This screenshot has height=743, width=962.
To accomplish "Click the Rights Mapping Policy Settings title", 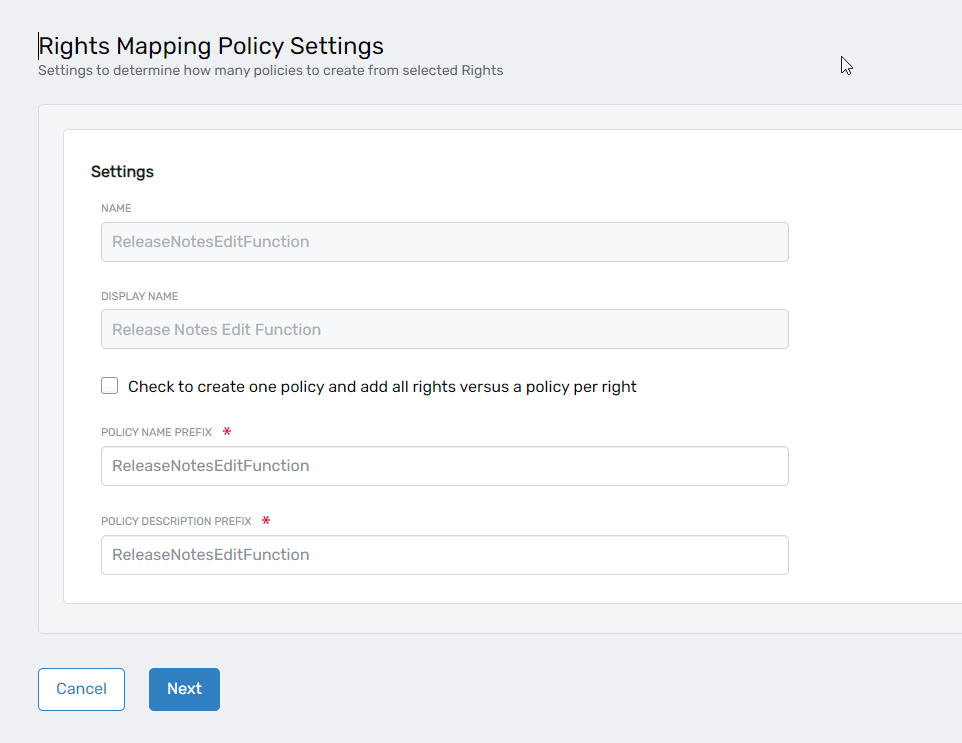I will pos(209,46).
